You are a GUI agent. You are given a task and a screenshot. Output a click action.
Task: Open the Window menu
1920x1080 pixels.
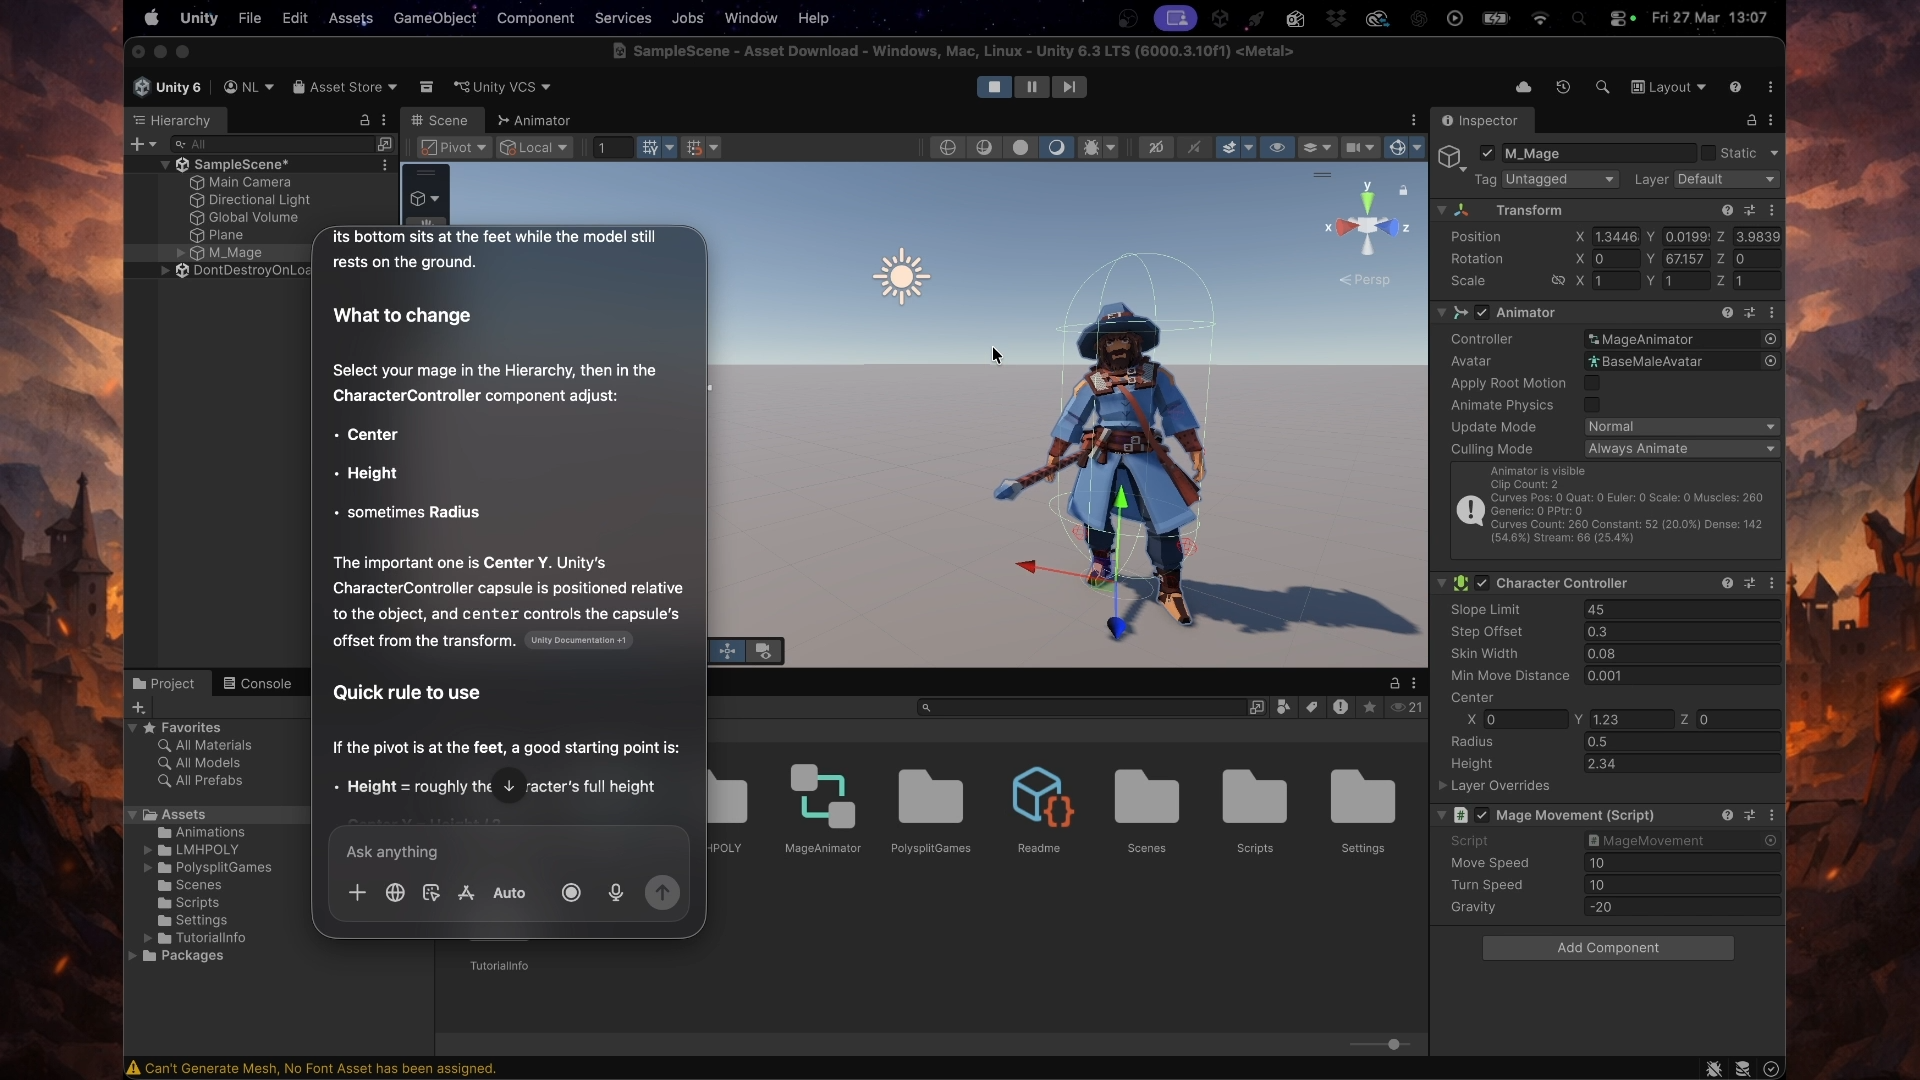click(x=750, y=18)
